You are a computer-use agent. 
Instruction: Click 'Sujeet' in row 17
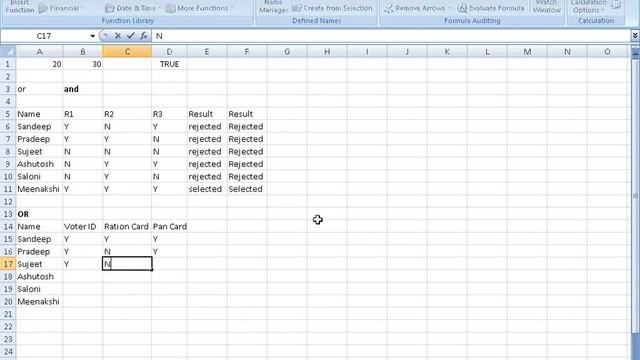[x=39, y=264]
